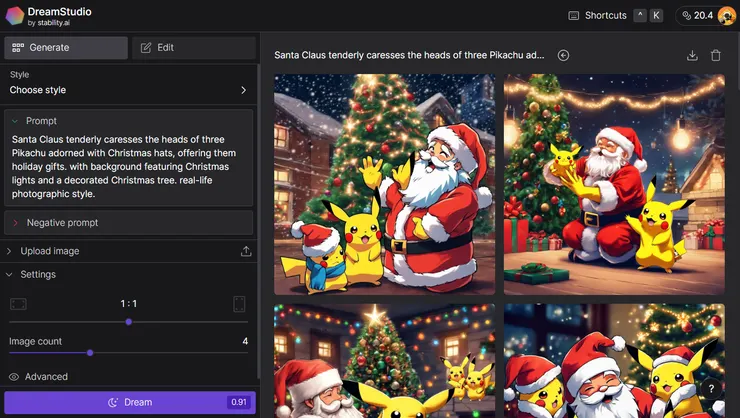Collapse the Settings section
The height and width of the screenshot is (418, 740).
(9, 275)
